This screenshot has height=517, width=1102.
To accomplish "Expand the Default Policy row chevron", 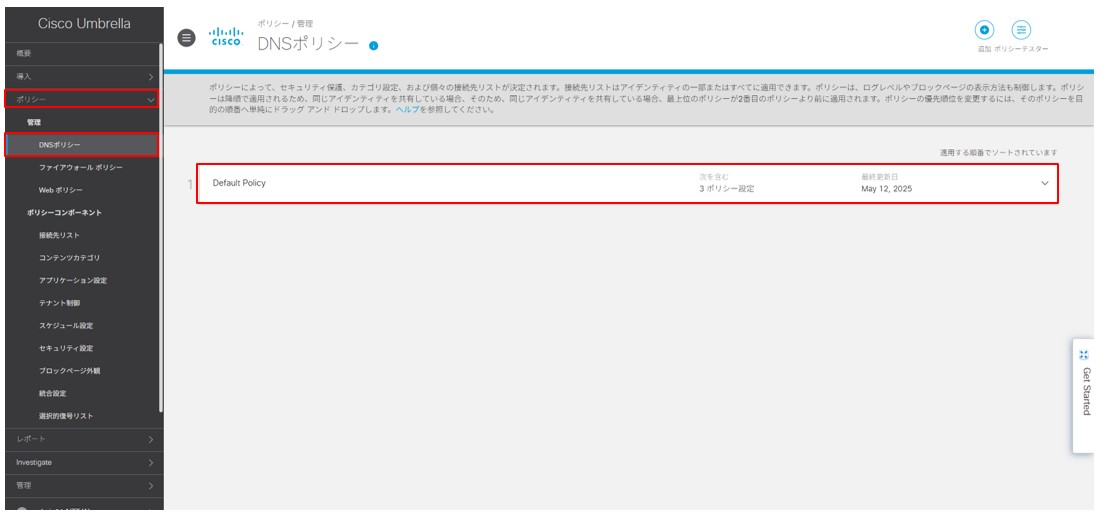I will coord(1044,183).
